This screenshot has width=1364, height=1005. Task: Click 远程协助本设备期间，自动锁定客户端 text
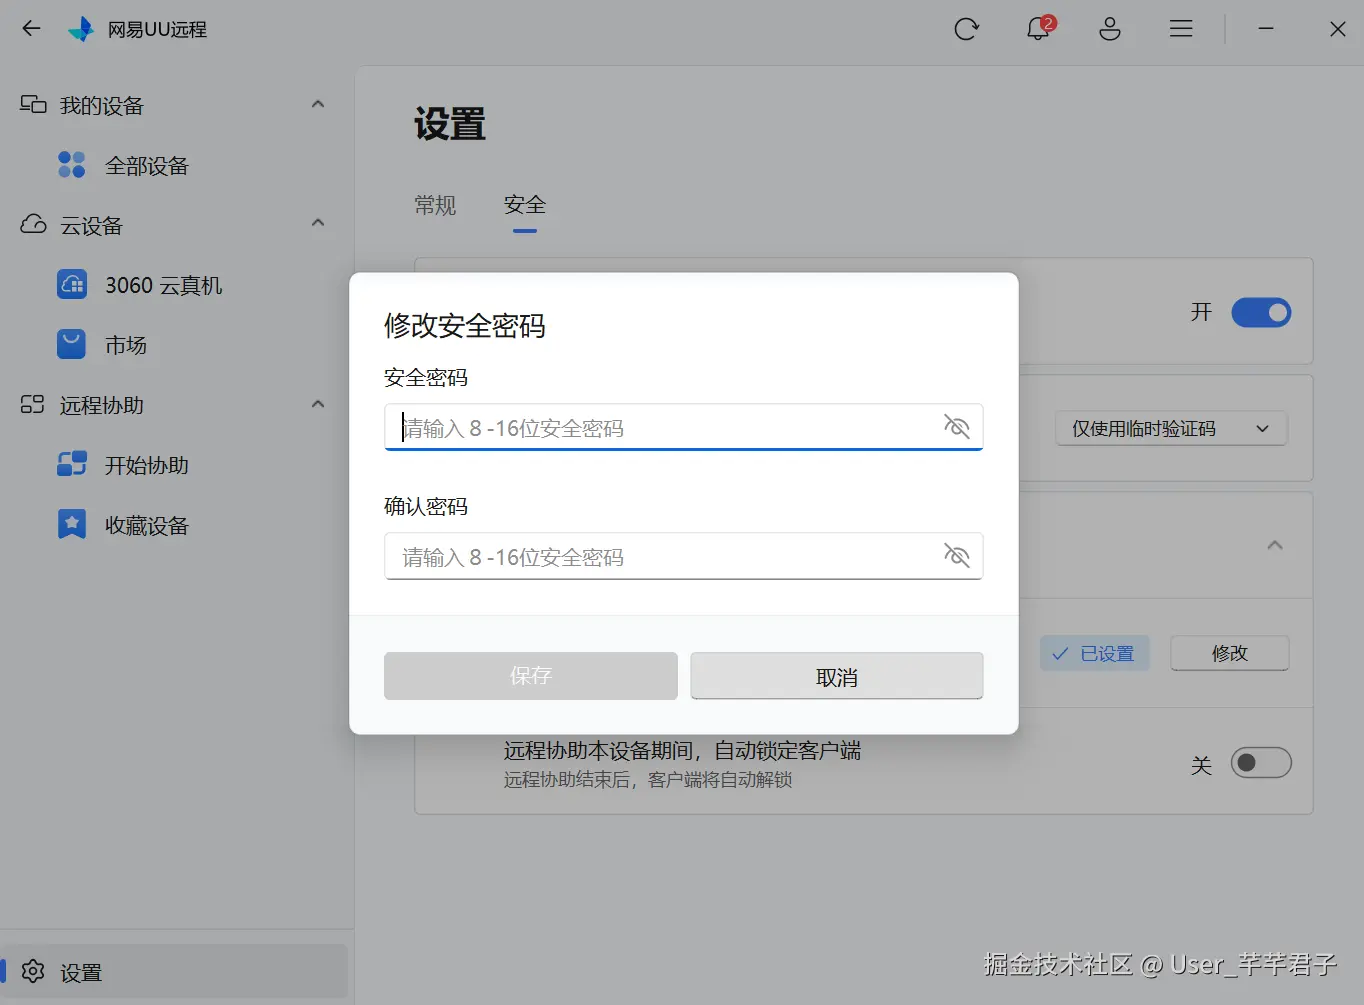point(682,750)
